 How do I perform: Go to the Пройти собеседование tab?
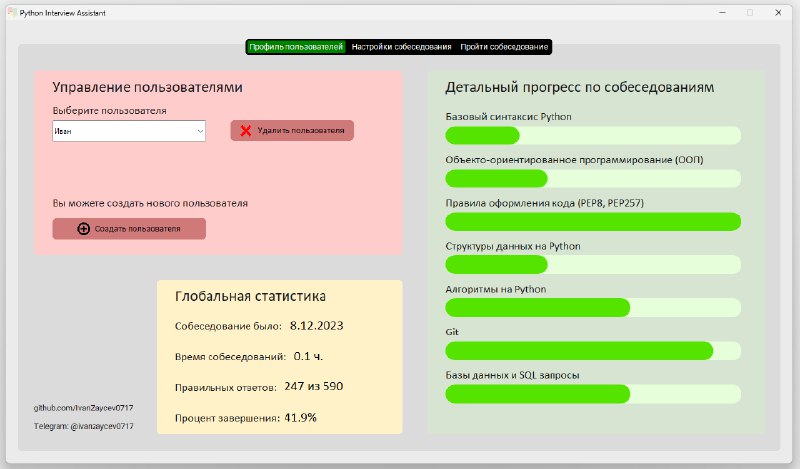(504, 47)
